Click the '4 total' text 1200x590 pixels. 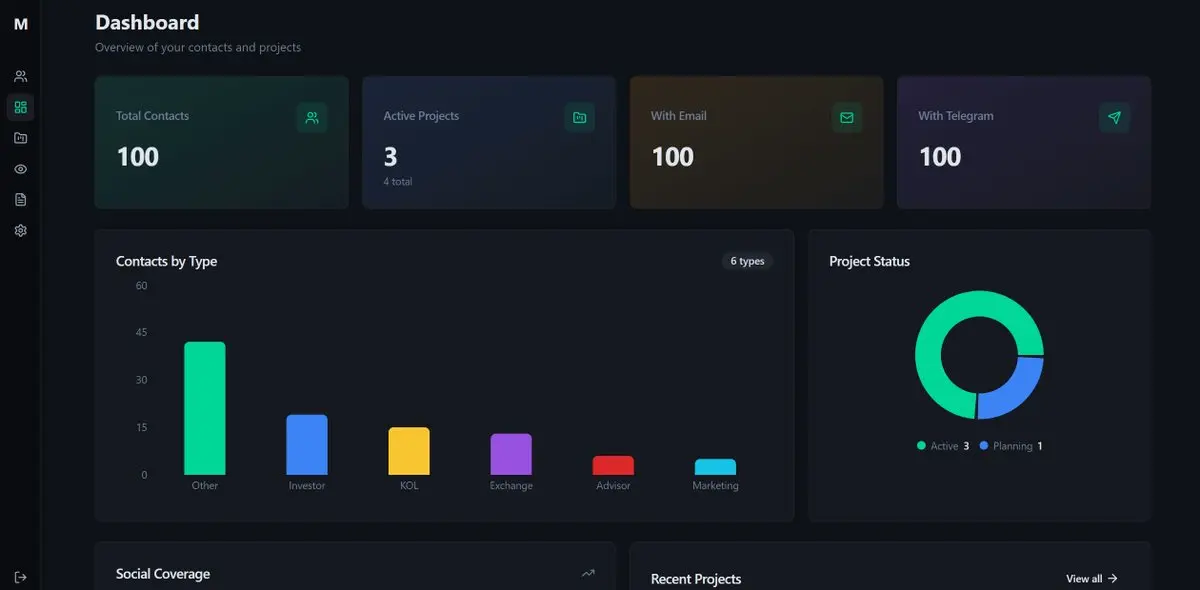tap(398, 181)
